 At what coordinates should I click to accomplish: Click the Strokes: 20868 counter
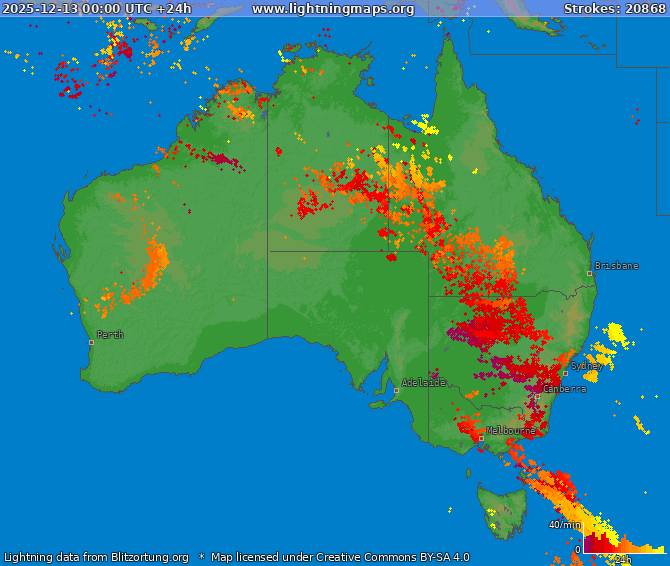click(613, 9)
